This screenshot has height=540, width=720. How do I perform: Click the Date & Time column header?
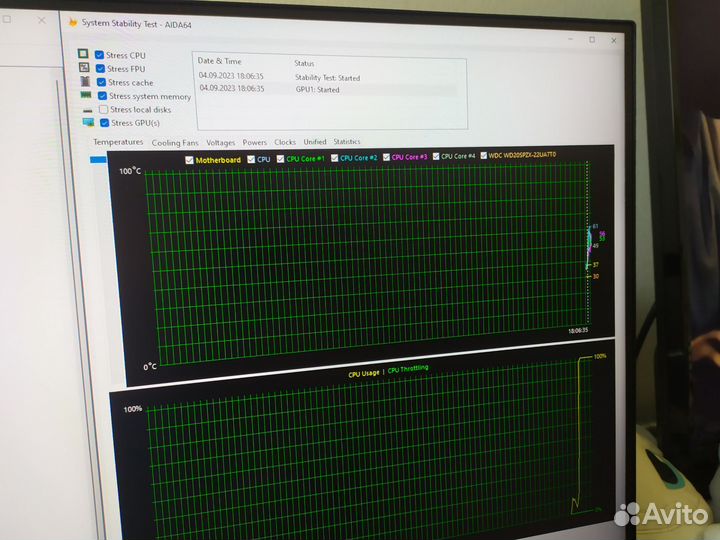[219, 61]
